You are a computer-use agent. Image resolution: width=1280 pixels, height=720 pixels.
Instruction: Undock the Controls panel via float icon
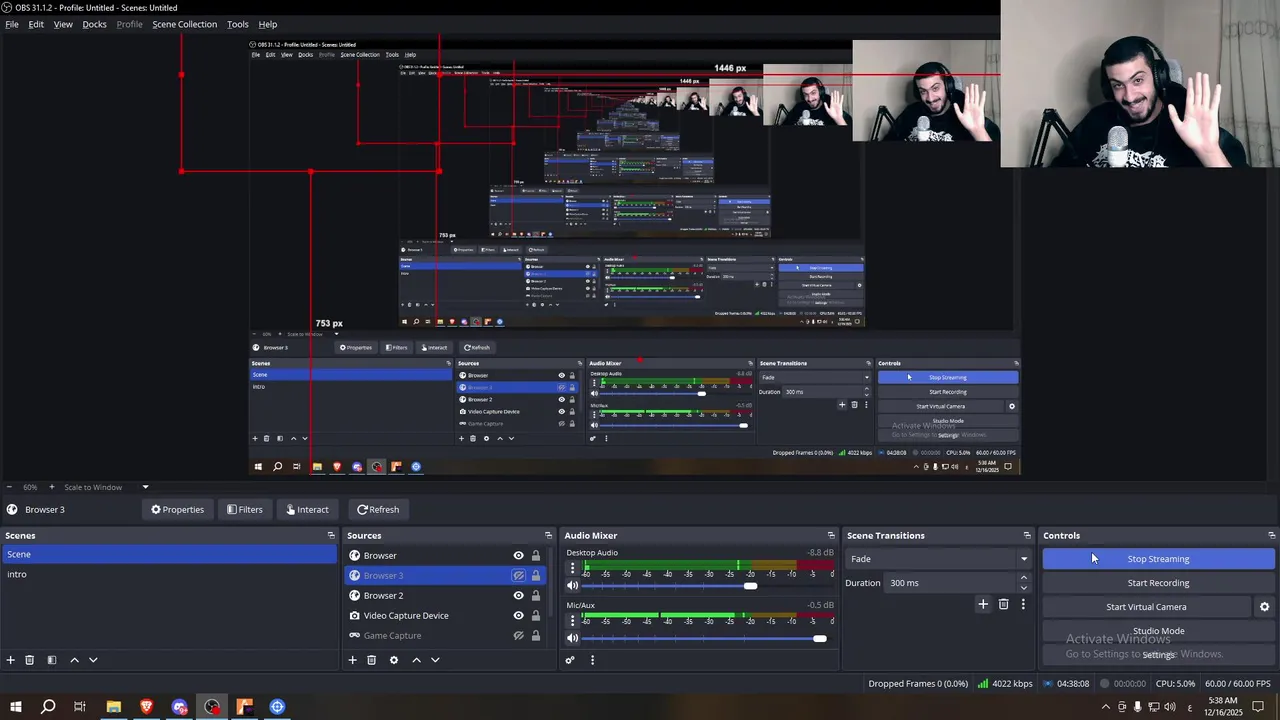pyautogui.click(x=1271, y=536)
